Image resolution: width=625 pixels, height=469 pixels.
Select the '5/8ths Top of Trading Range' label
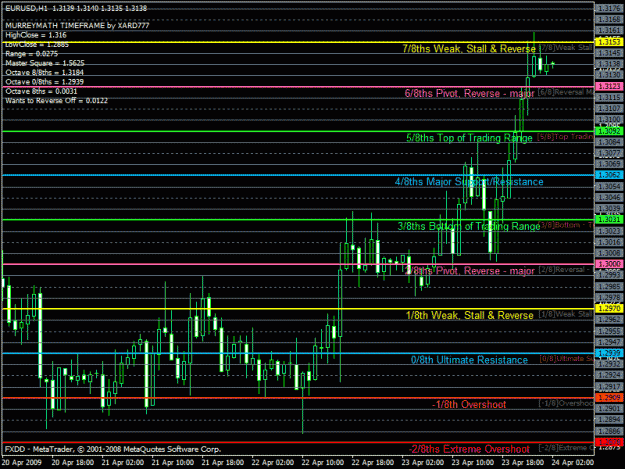pyautogui.click(x=469, y=138)
